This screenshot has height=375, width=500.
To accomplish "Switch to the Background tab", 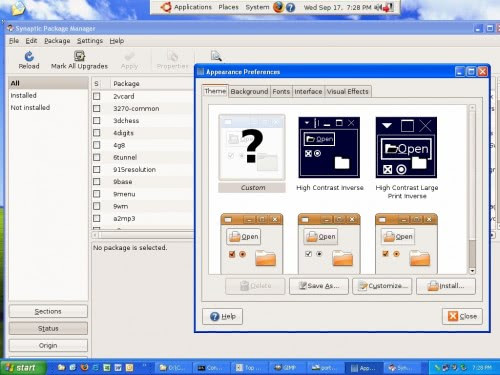I will (249, 91).
